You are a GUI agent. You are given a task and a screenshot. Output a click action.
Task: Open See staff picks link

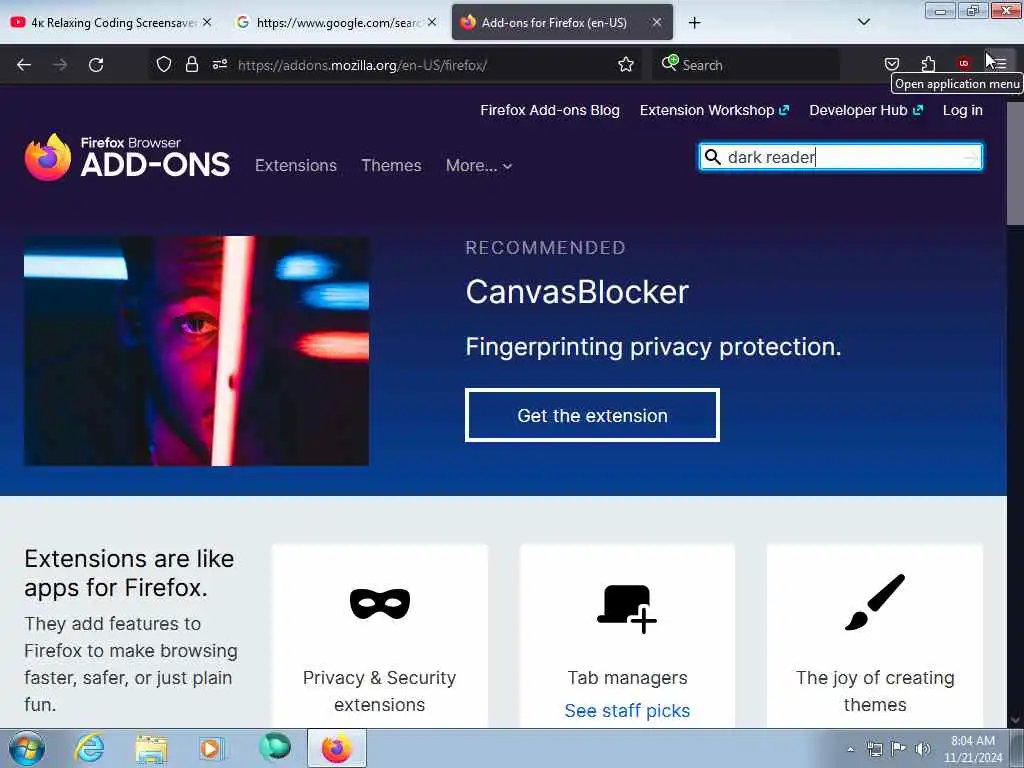tap(627, 711)
